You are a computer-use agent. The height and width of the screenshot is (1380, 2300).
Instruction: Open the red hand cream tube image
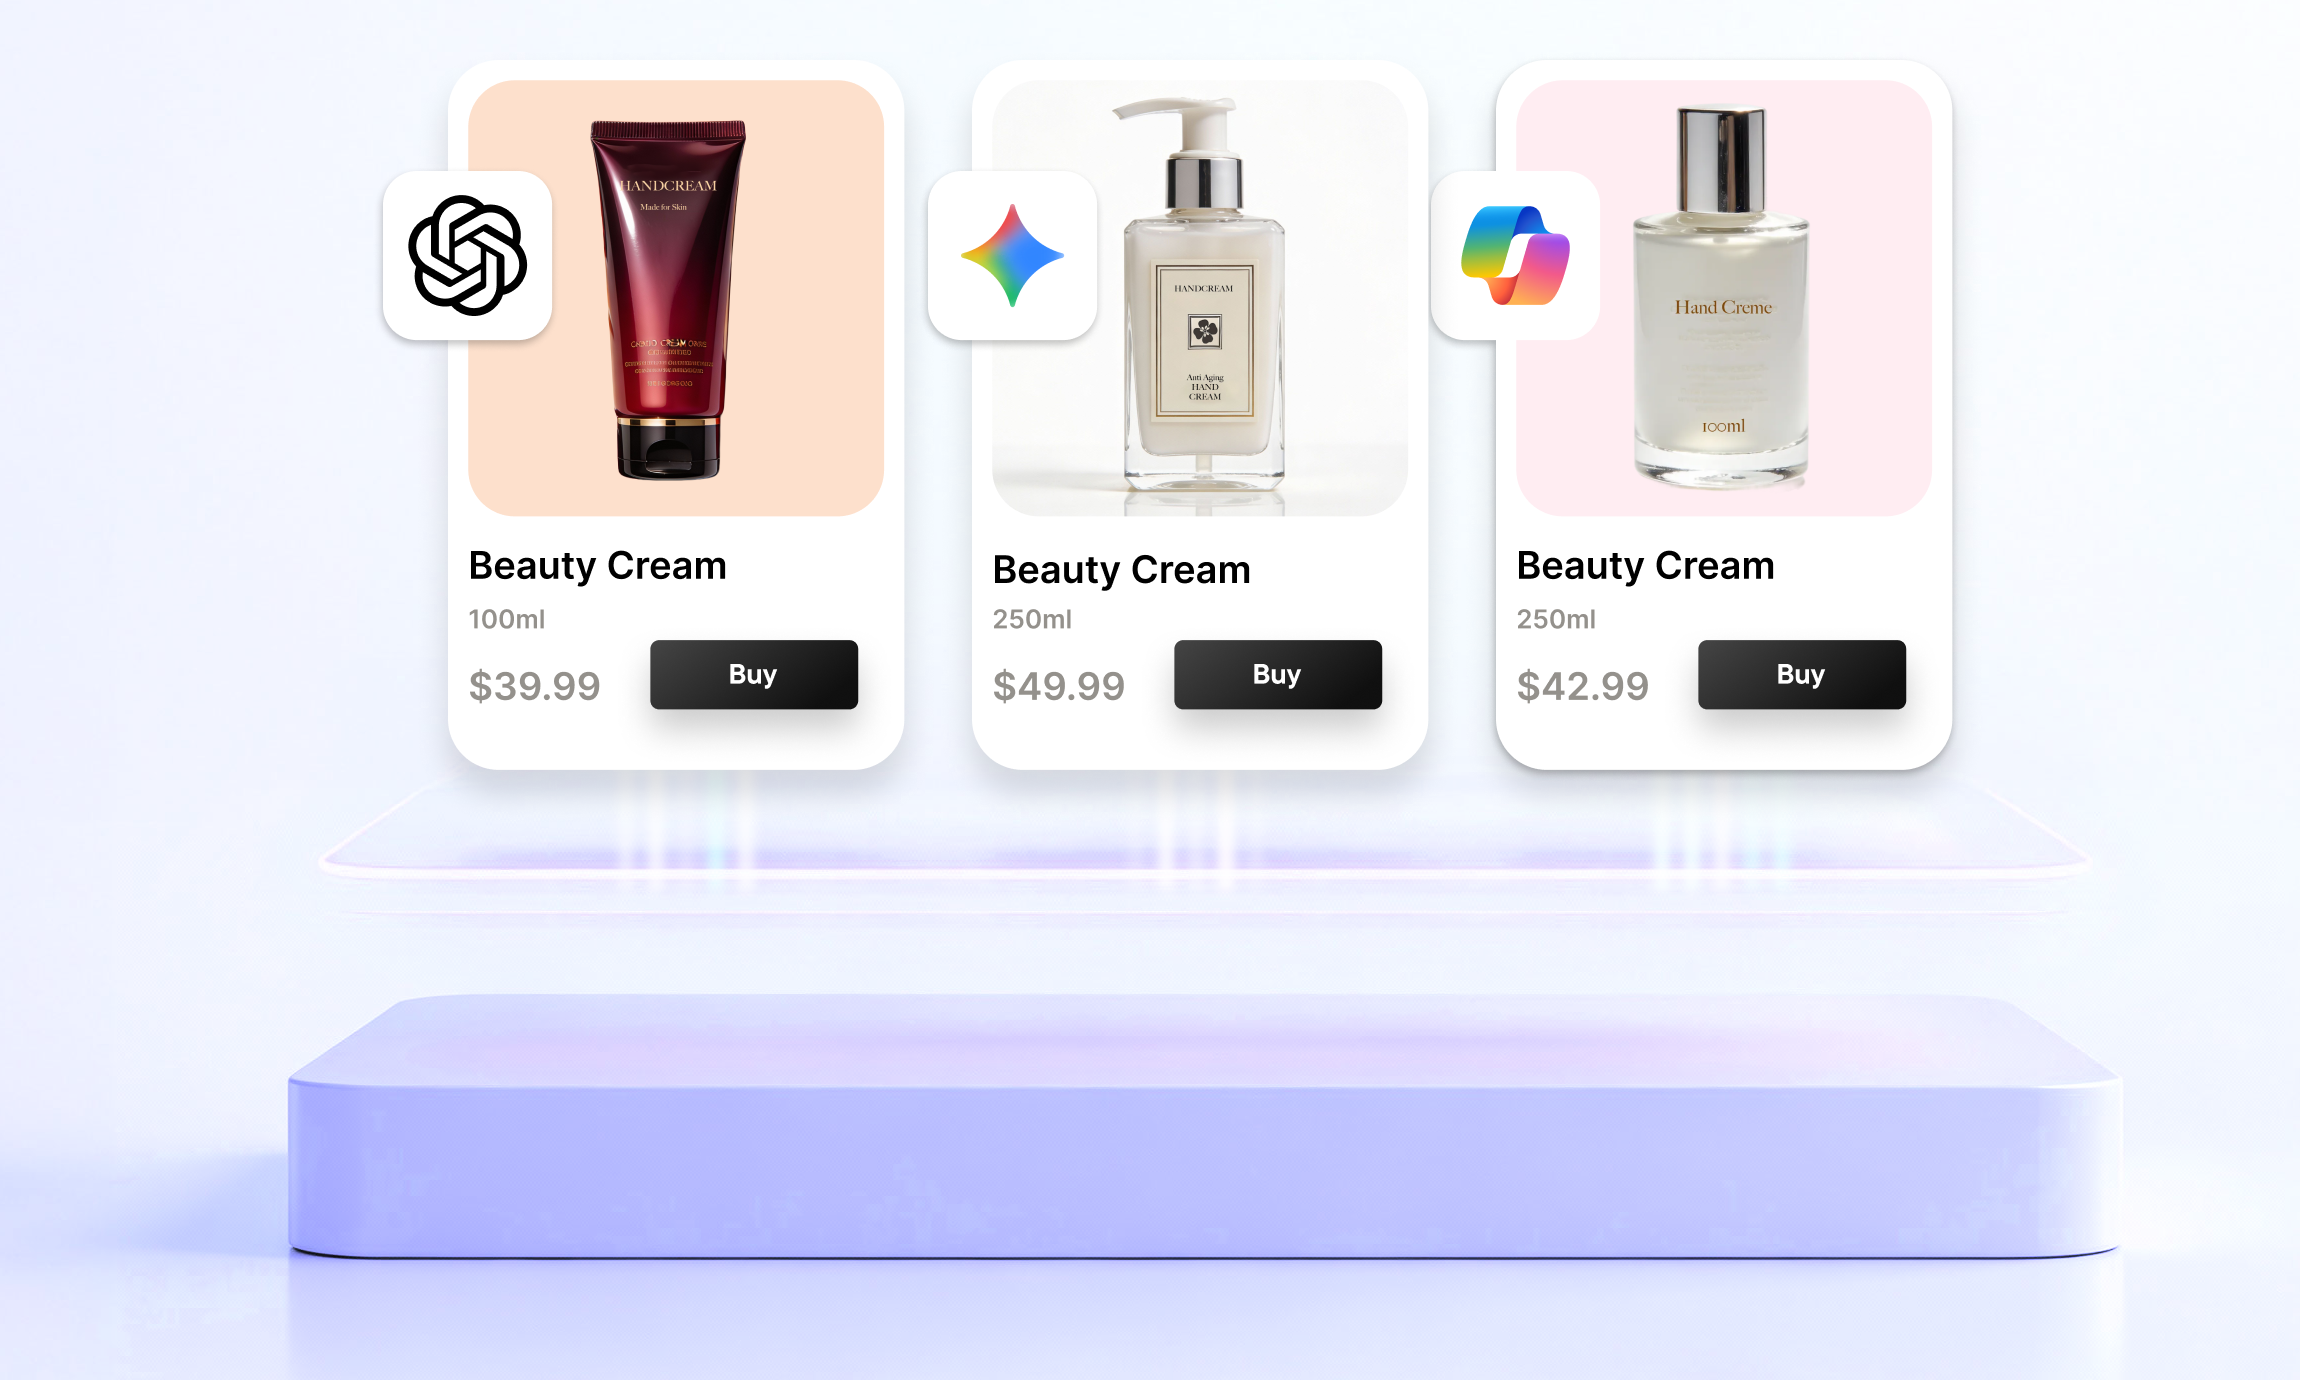coord(676,298)
